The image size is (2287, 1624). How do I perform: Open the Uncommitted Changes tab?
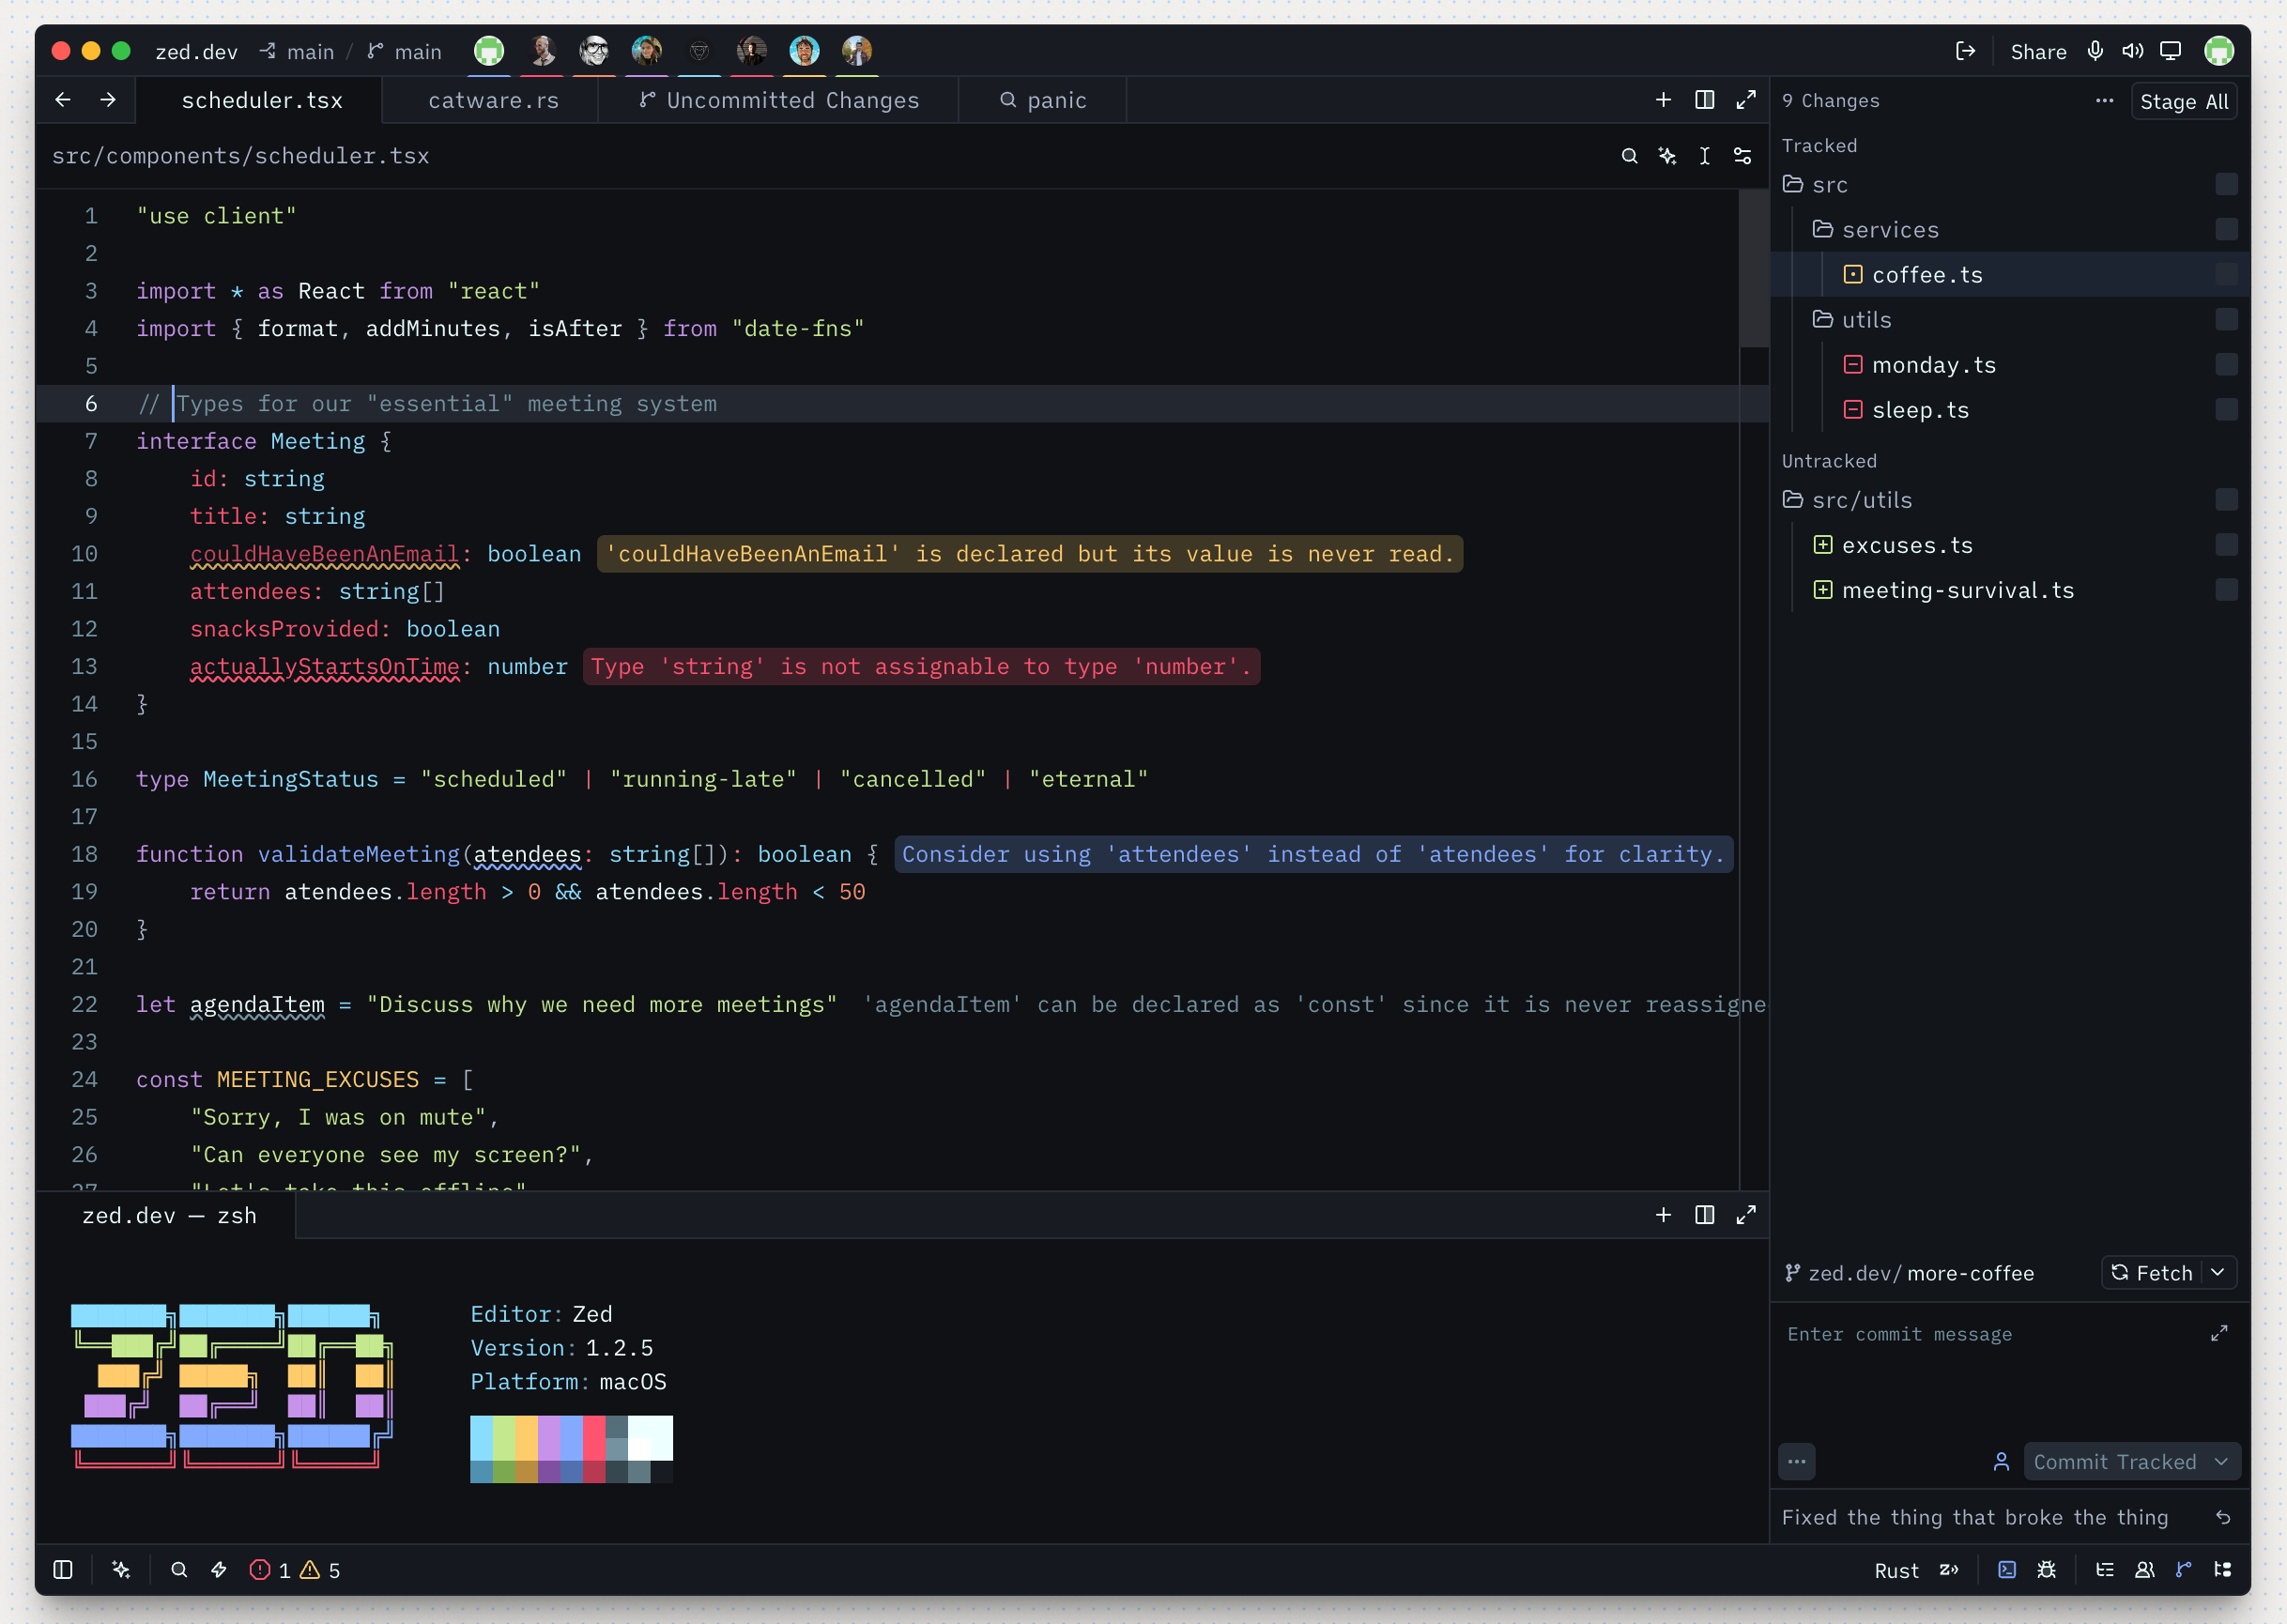[x=779, y=100]
